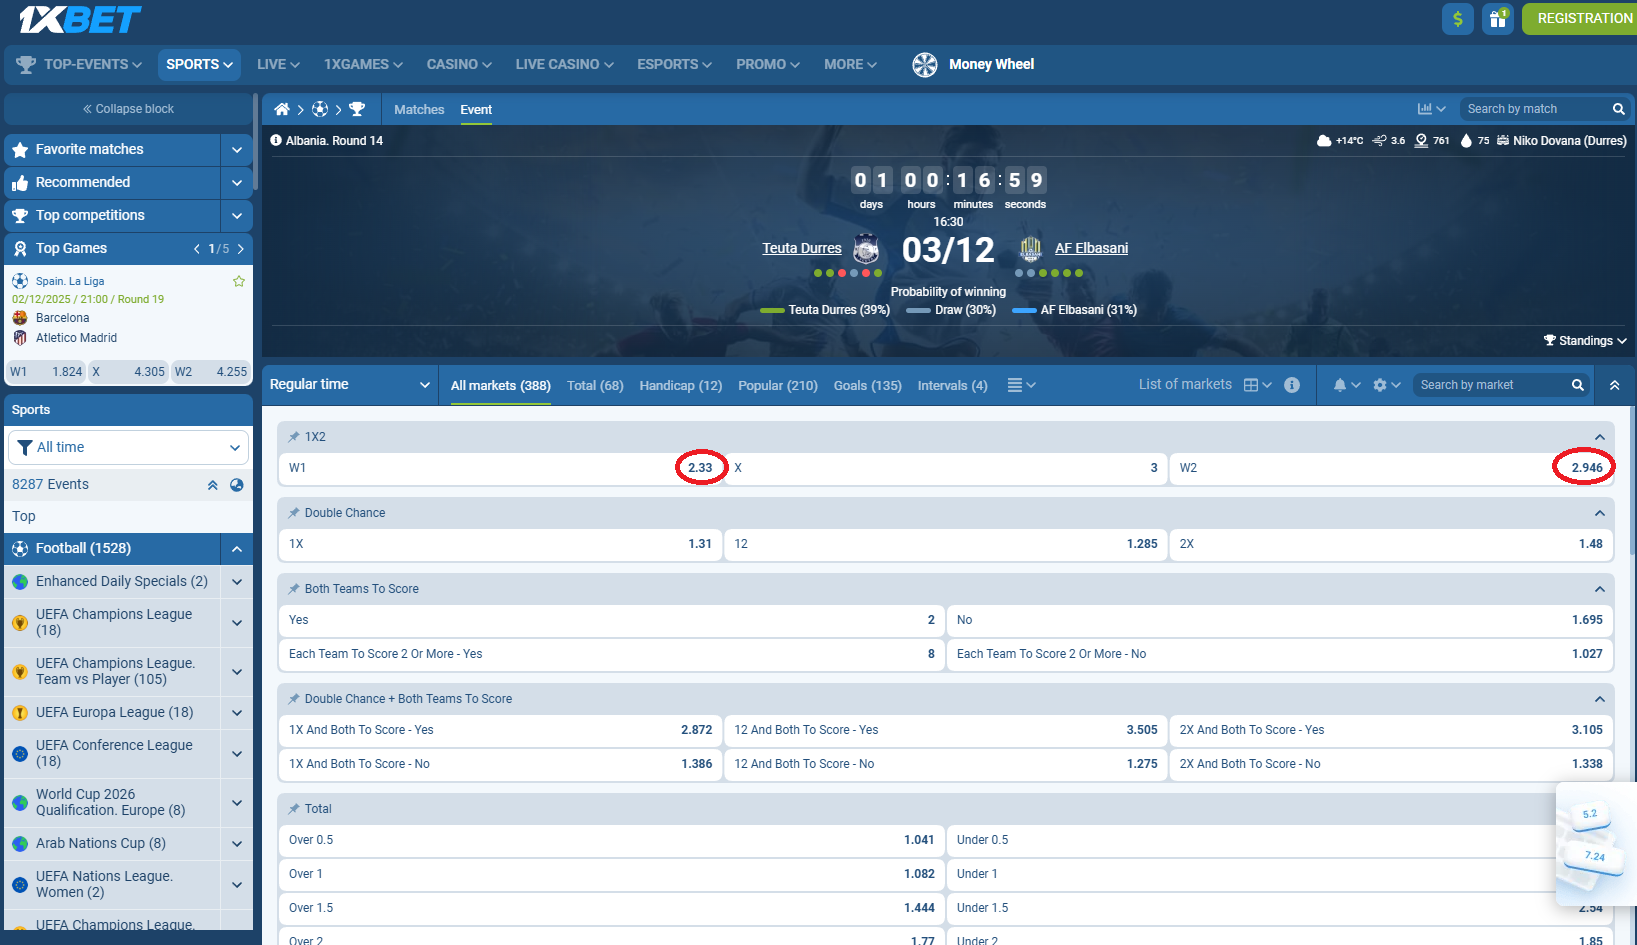
Task: Open the CASINO menu
Action: point(458,64)
